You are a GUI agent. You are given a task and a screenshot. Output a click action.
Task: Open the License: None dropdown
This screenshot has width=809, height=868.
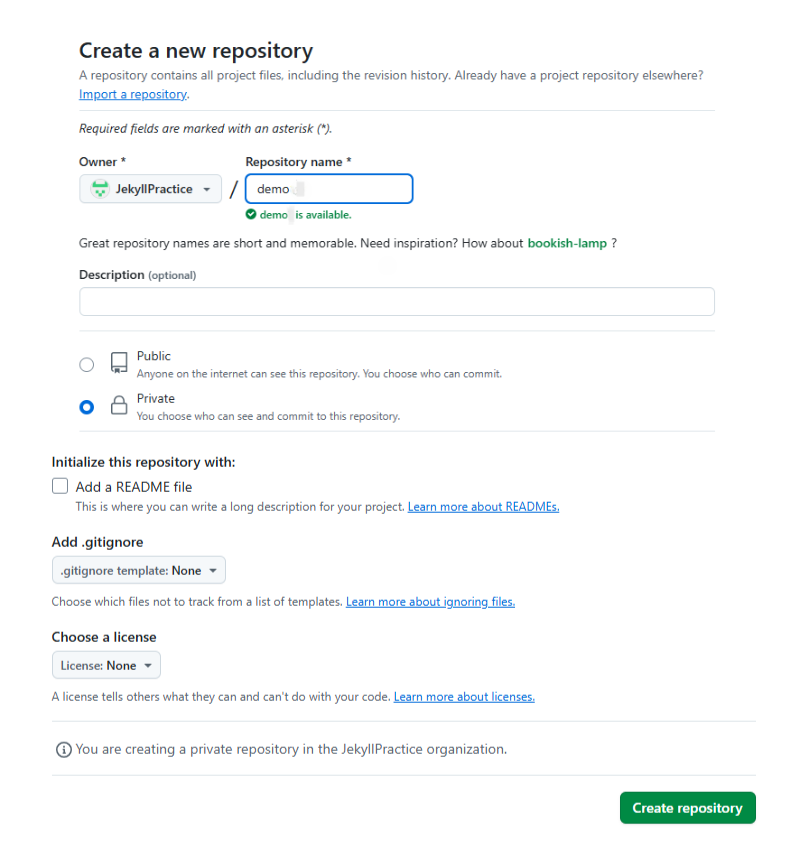pos(106,665)
